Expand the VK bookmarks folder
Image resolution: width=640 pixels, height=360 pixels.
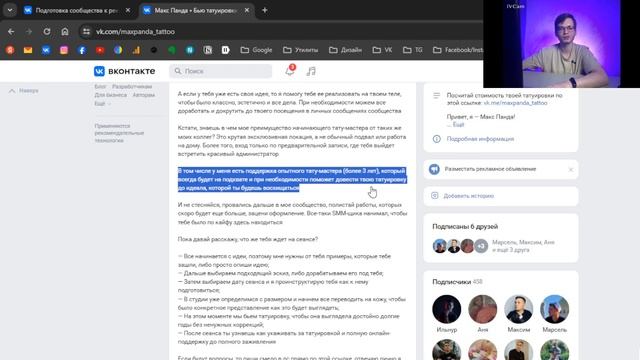tap(382, 50)
